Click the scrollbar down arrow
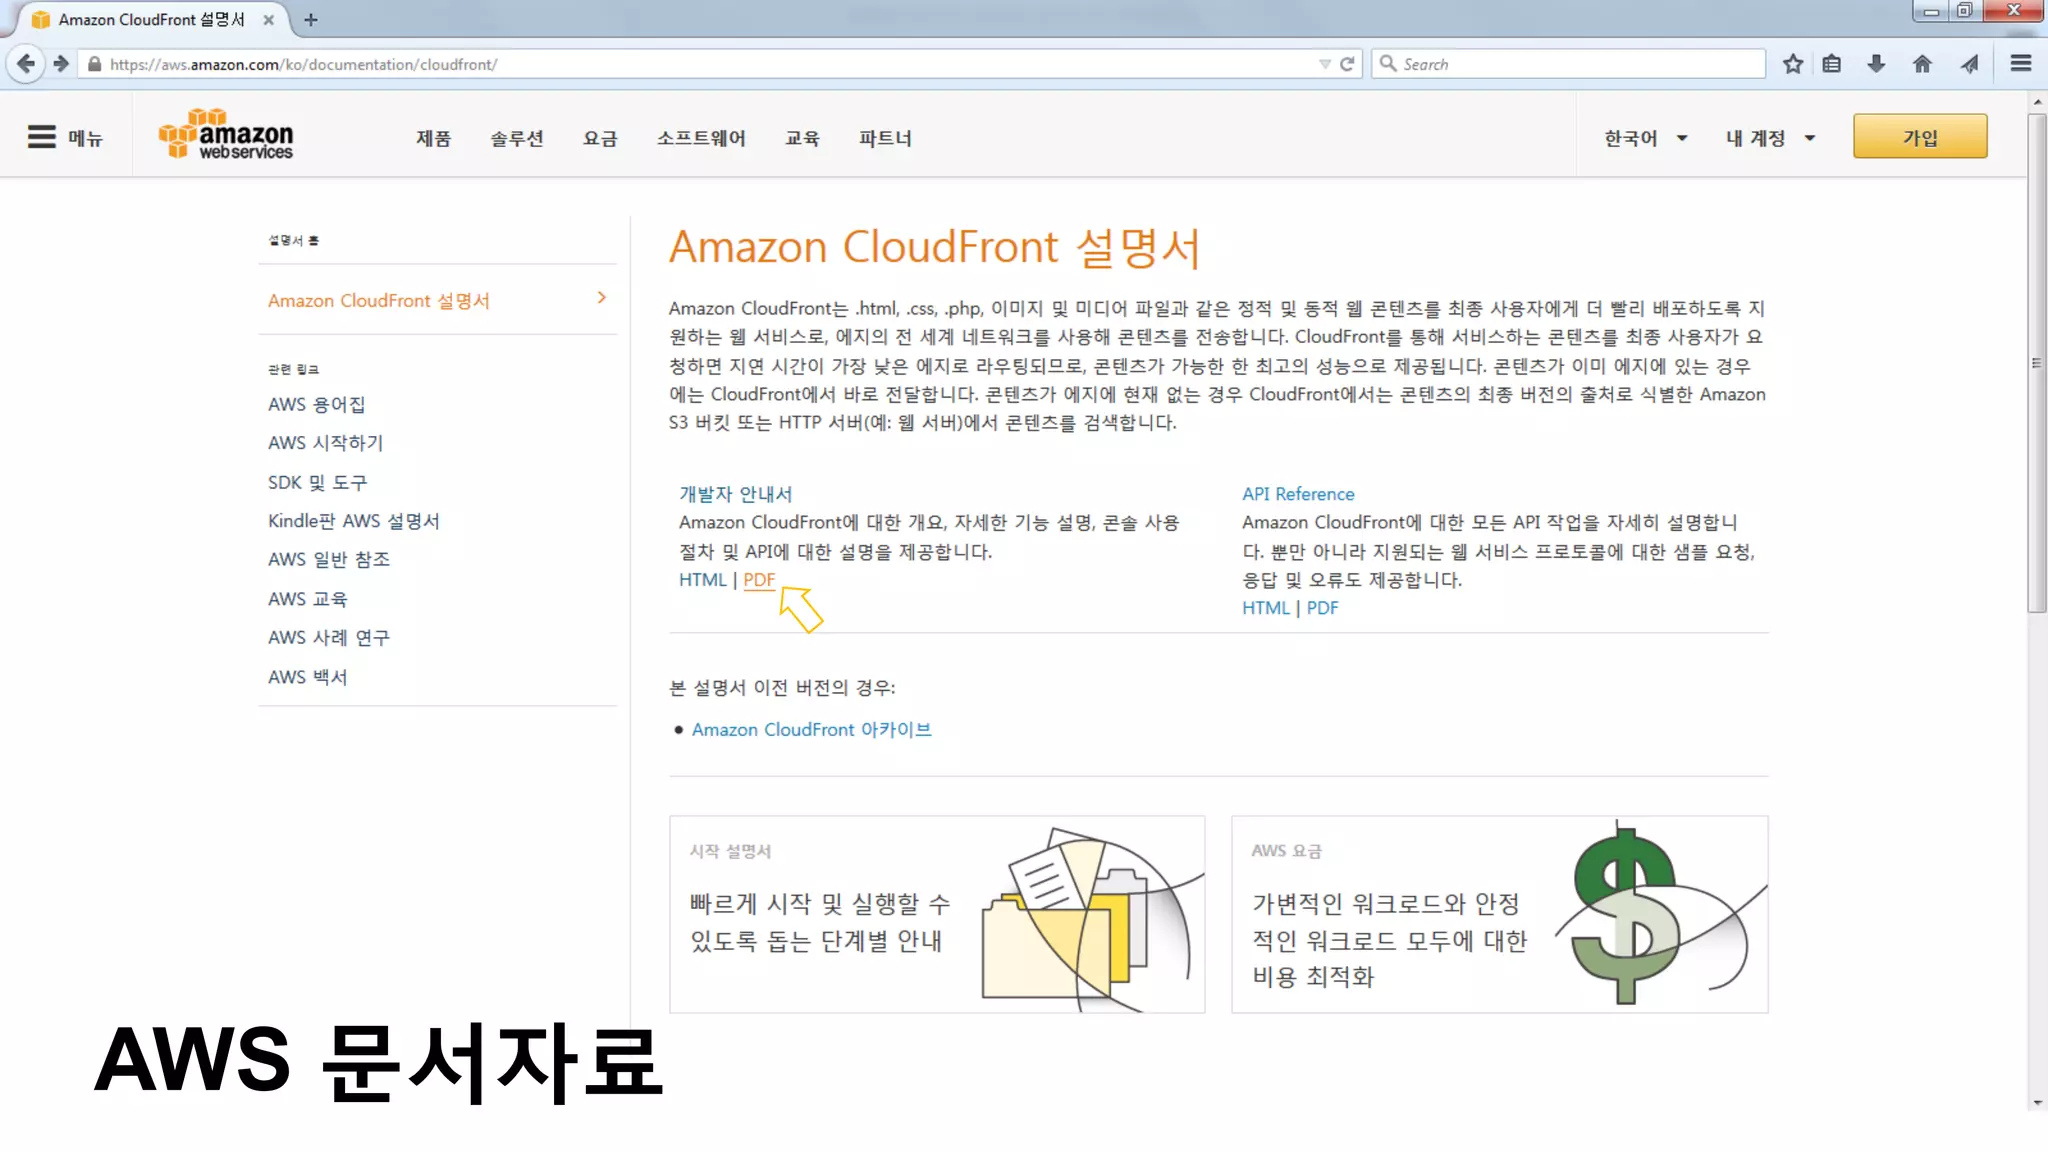The width and height of the screenshot is (2048, 1152). pos(2037,1103)
